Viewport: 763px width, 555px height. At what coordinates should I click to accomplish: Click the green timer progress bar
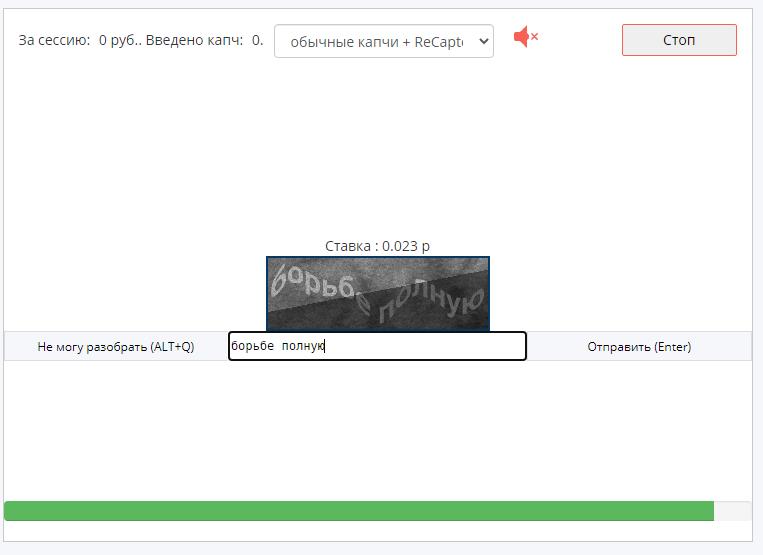coord(359,511)
